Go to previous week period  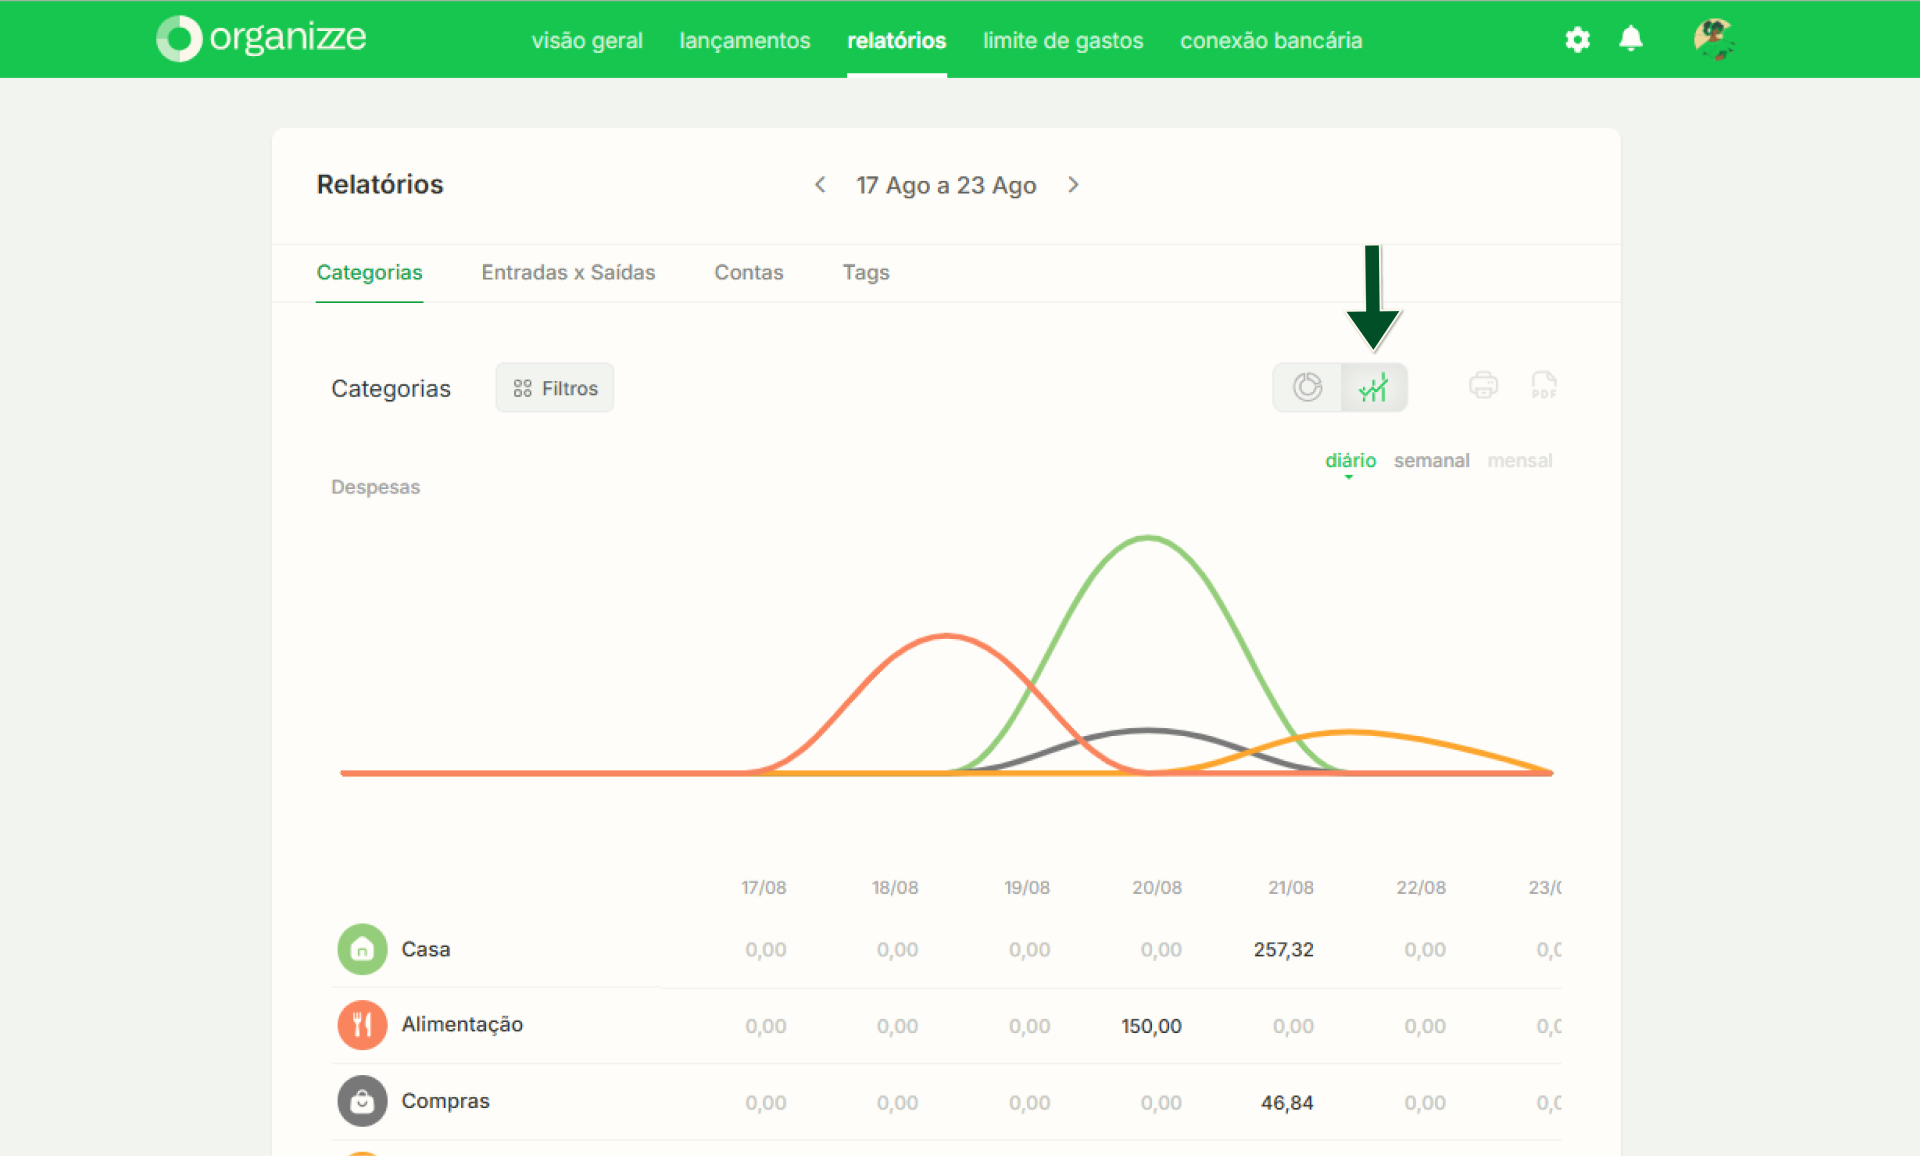[x=820, y=185]
